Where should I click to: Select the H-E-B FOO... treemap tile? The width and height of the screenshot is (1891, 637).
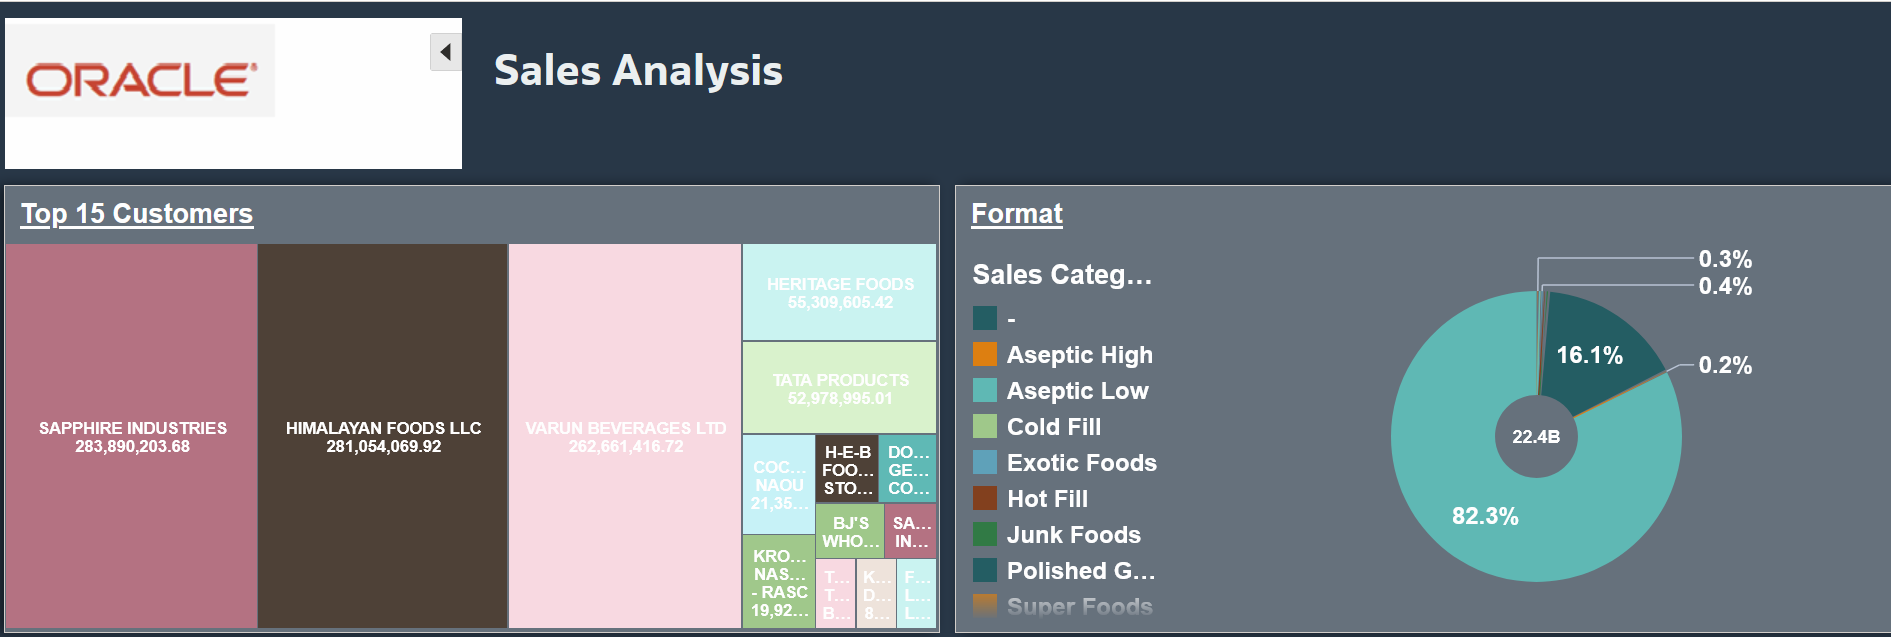(847, 469)
